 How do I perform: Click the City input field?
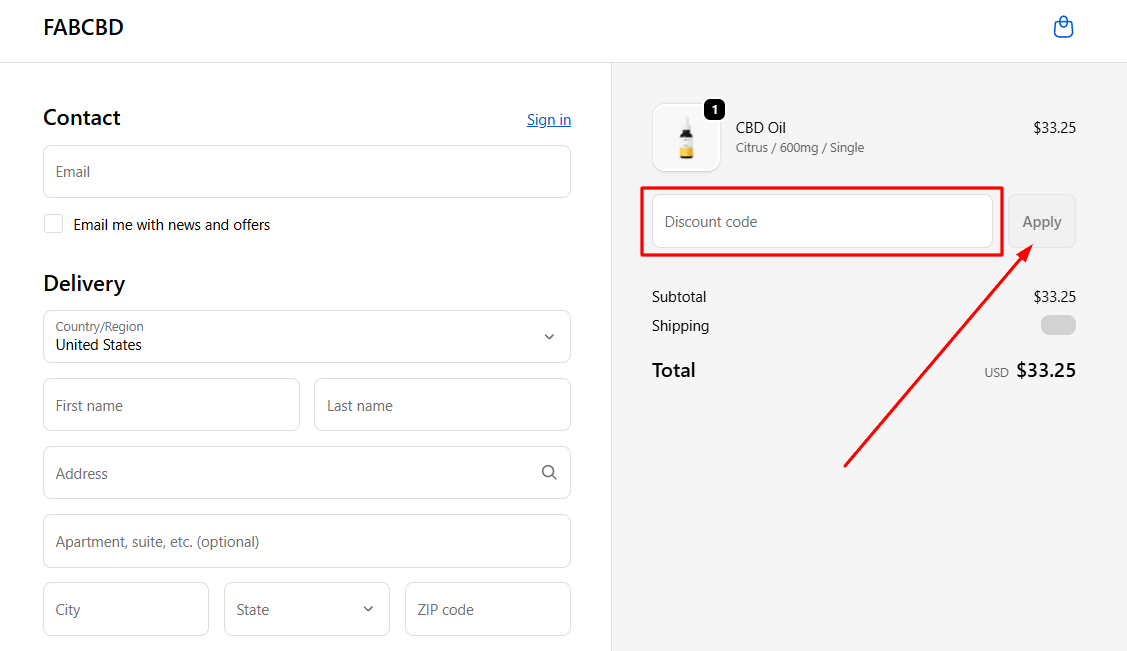tap(126, 609)
